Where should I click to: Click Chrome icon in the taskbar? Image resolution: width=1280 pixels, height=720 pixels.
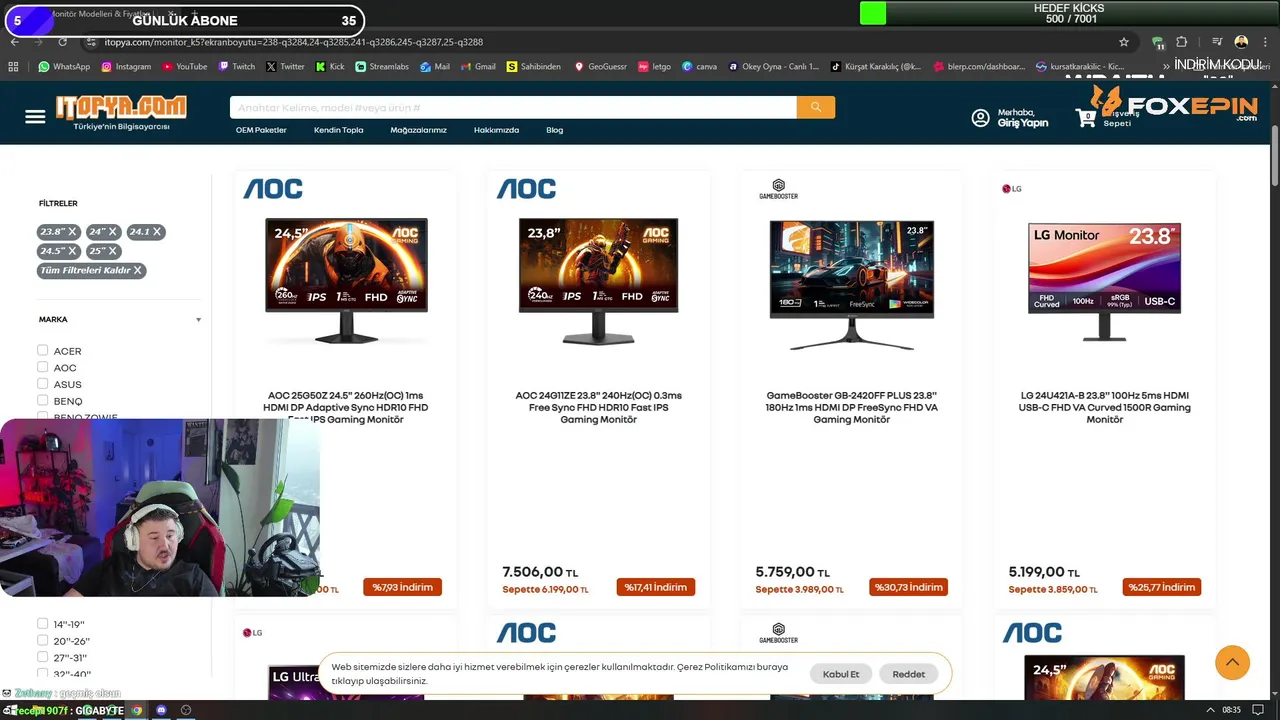point(137,710)
